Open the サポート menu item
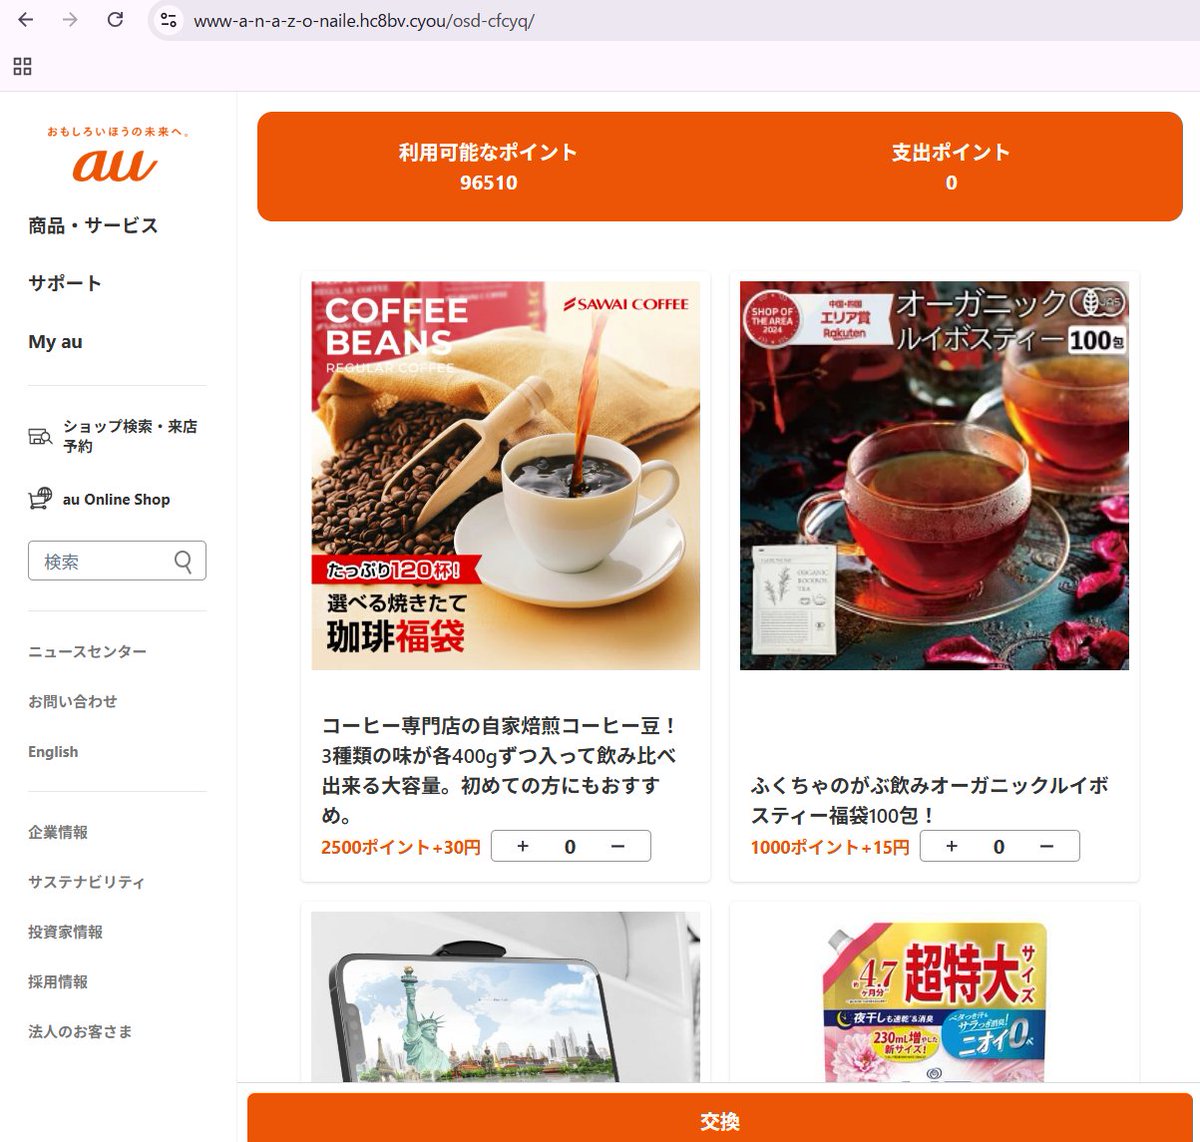 65,283
